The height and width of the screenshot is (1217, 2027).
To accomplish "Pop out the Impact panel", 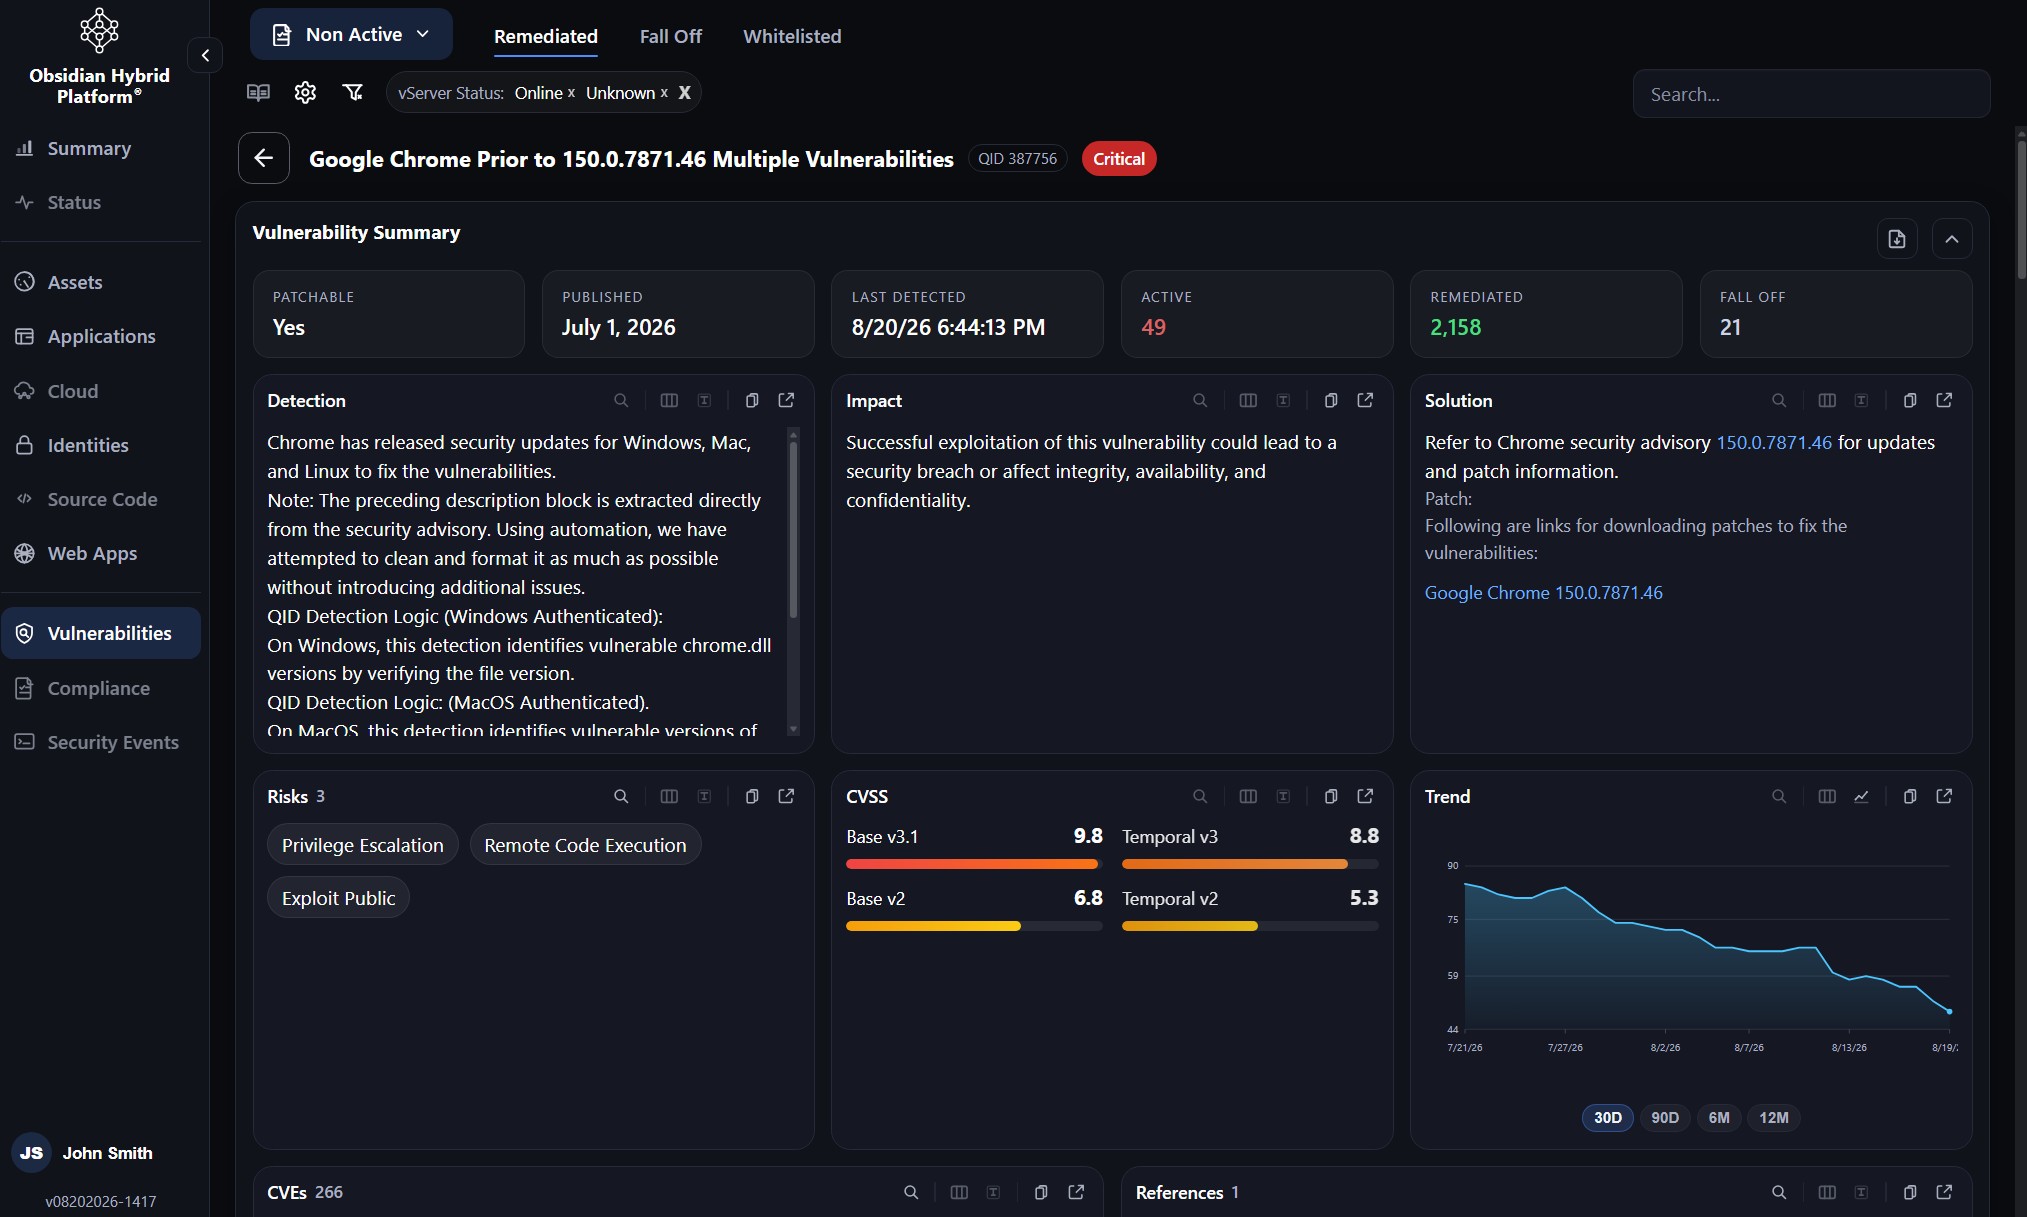I will 1366,400.
